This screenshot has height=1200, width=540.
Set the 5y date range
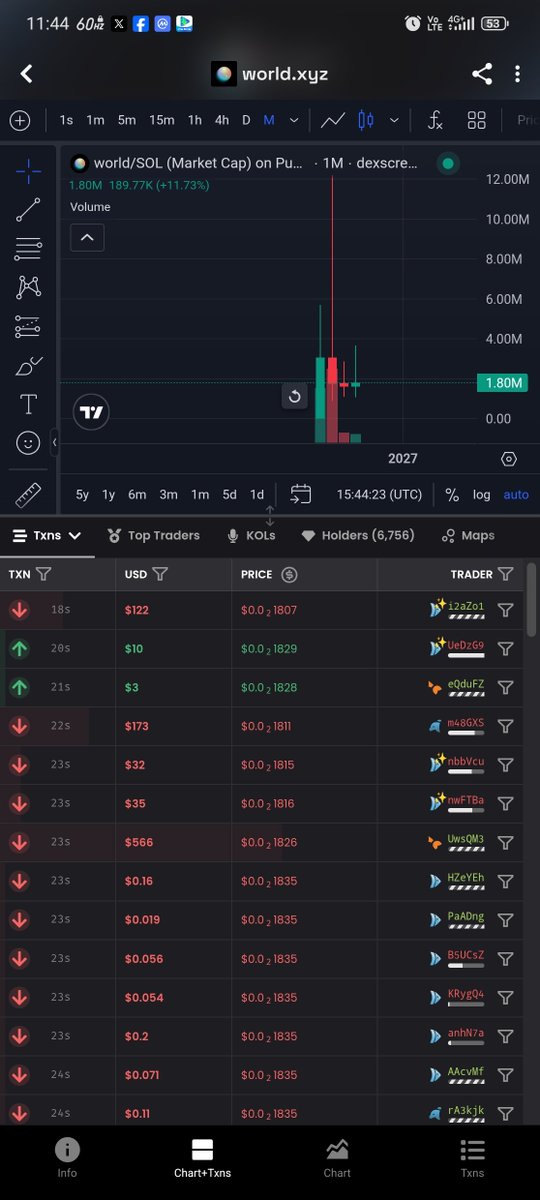coord(82,495)
